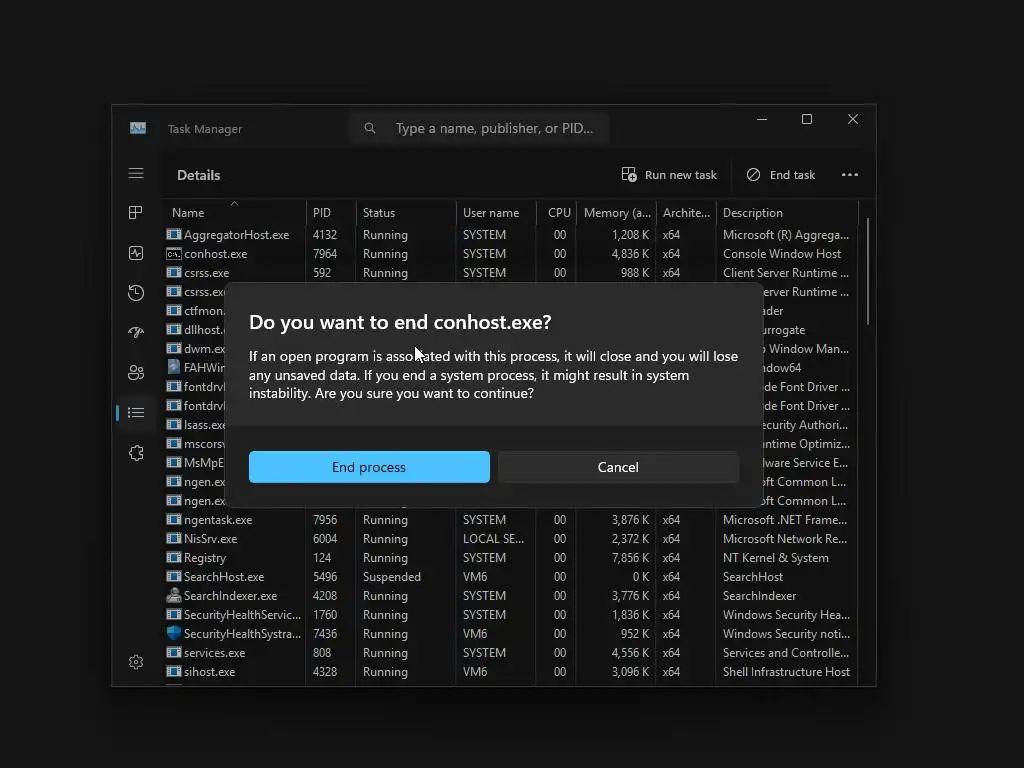1024x768 pixels.
Task: Click the 7,856 K memory value
Action: click(630, 558)
